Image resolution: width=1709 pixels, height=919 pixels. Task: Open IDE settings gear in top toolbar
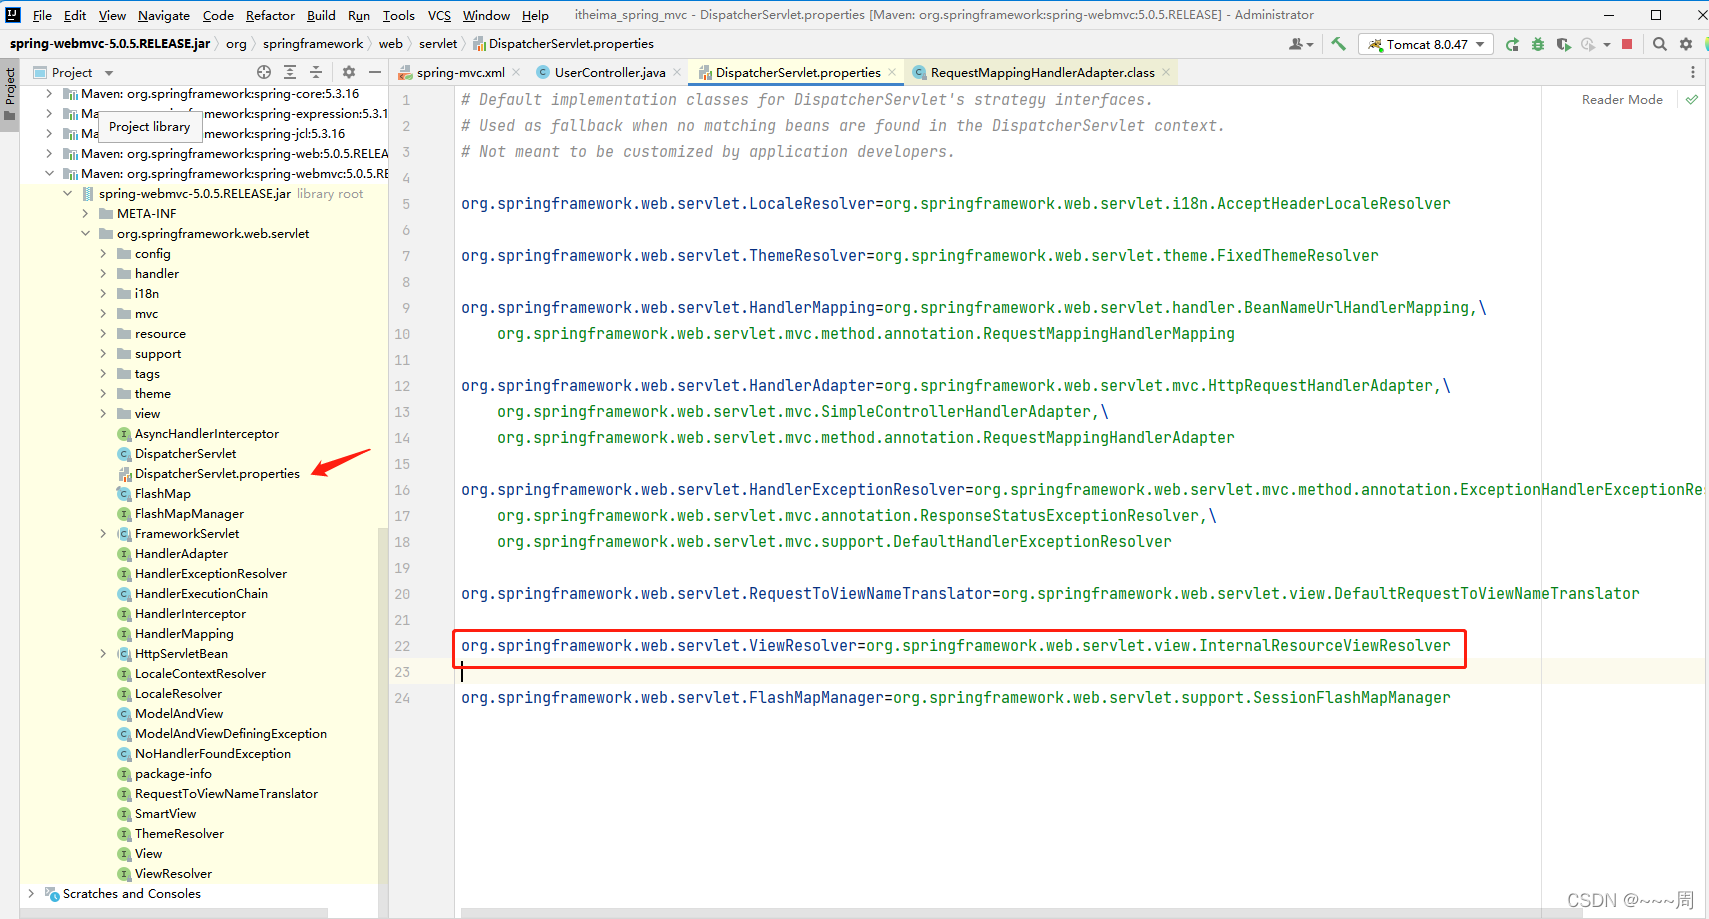[1686, 44]
